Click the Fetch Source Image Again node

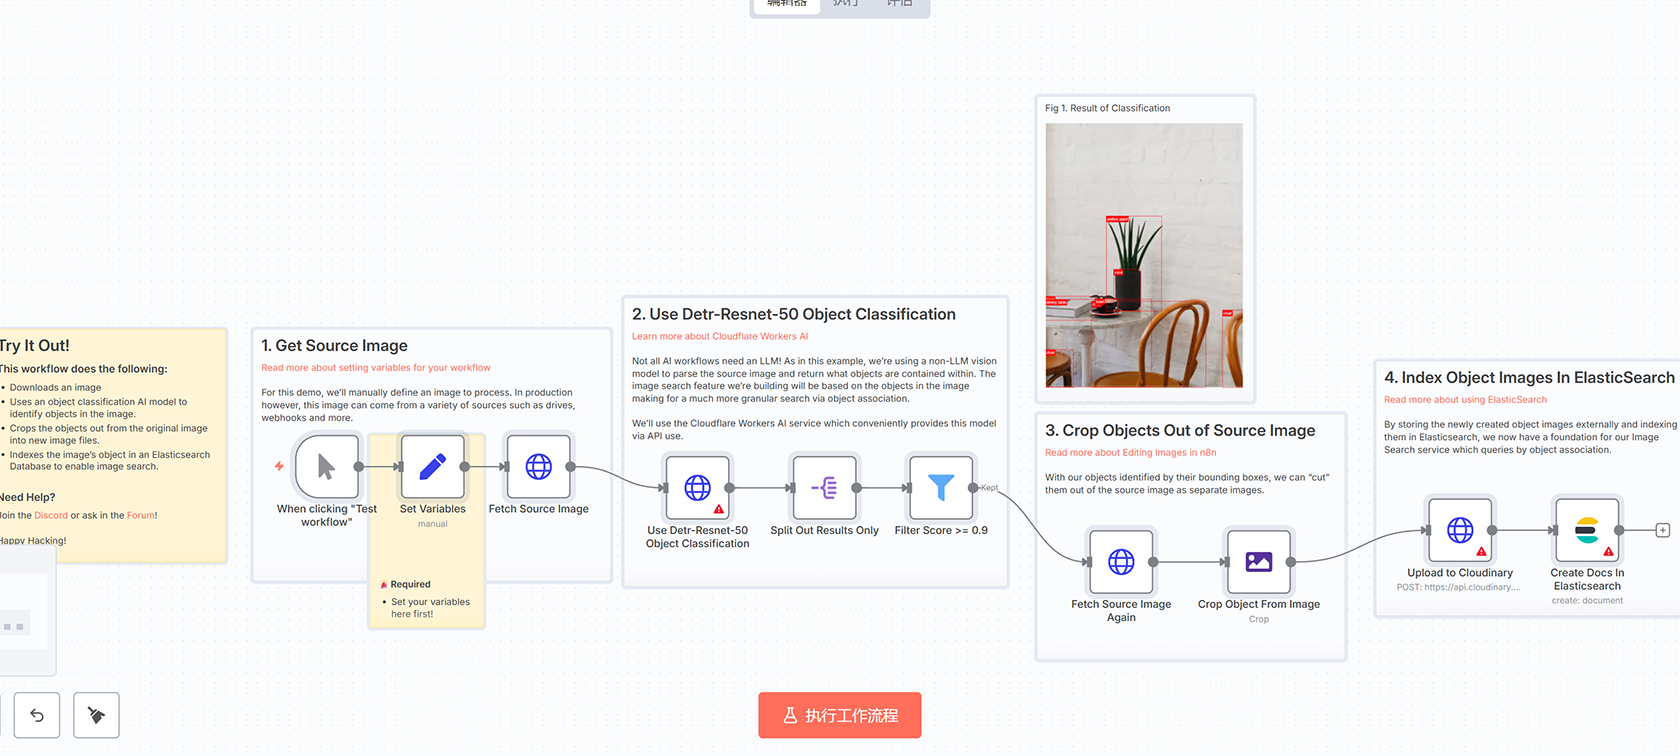[1121, 562]
